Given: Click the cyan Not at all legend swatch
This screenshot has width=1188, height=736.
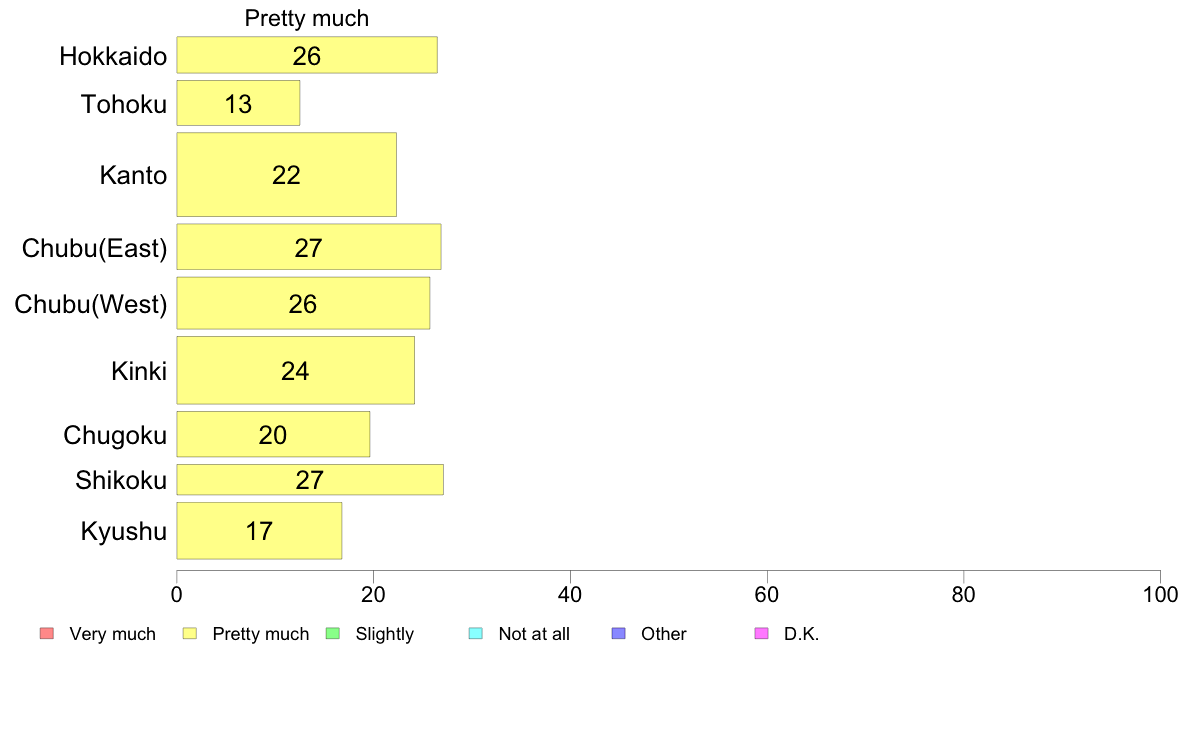Looking at the screenshot, I should click(x=476, y=634).
